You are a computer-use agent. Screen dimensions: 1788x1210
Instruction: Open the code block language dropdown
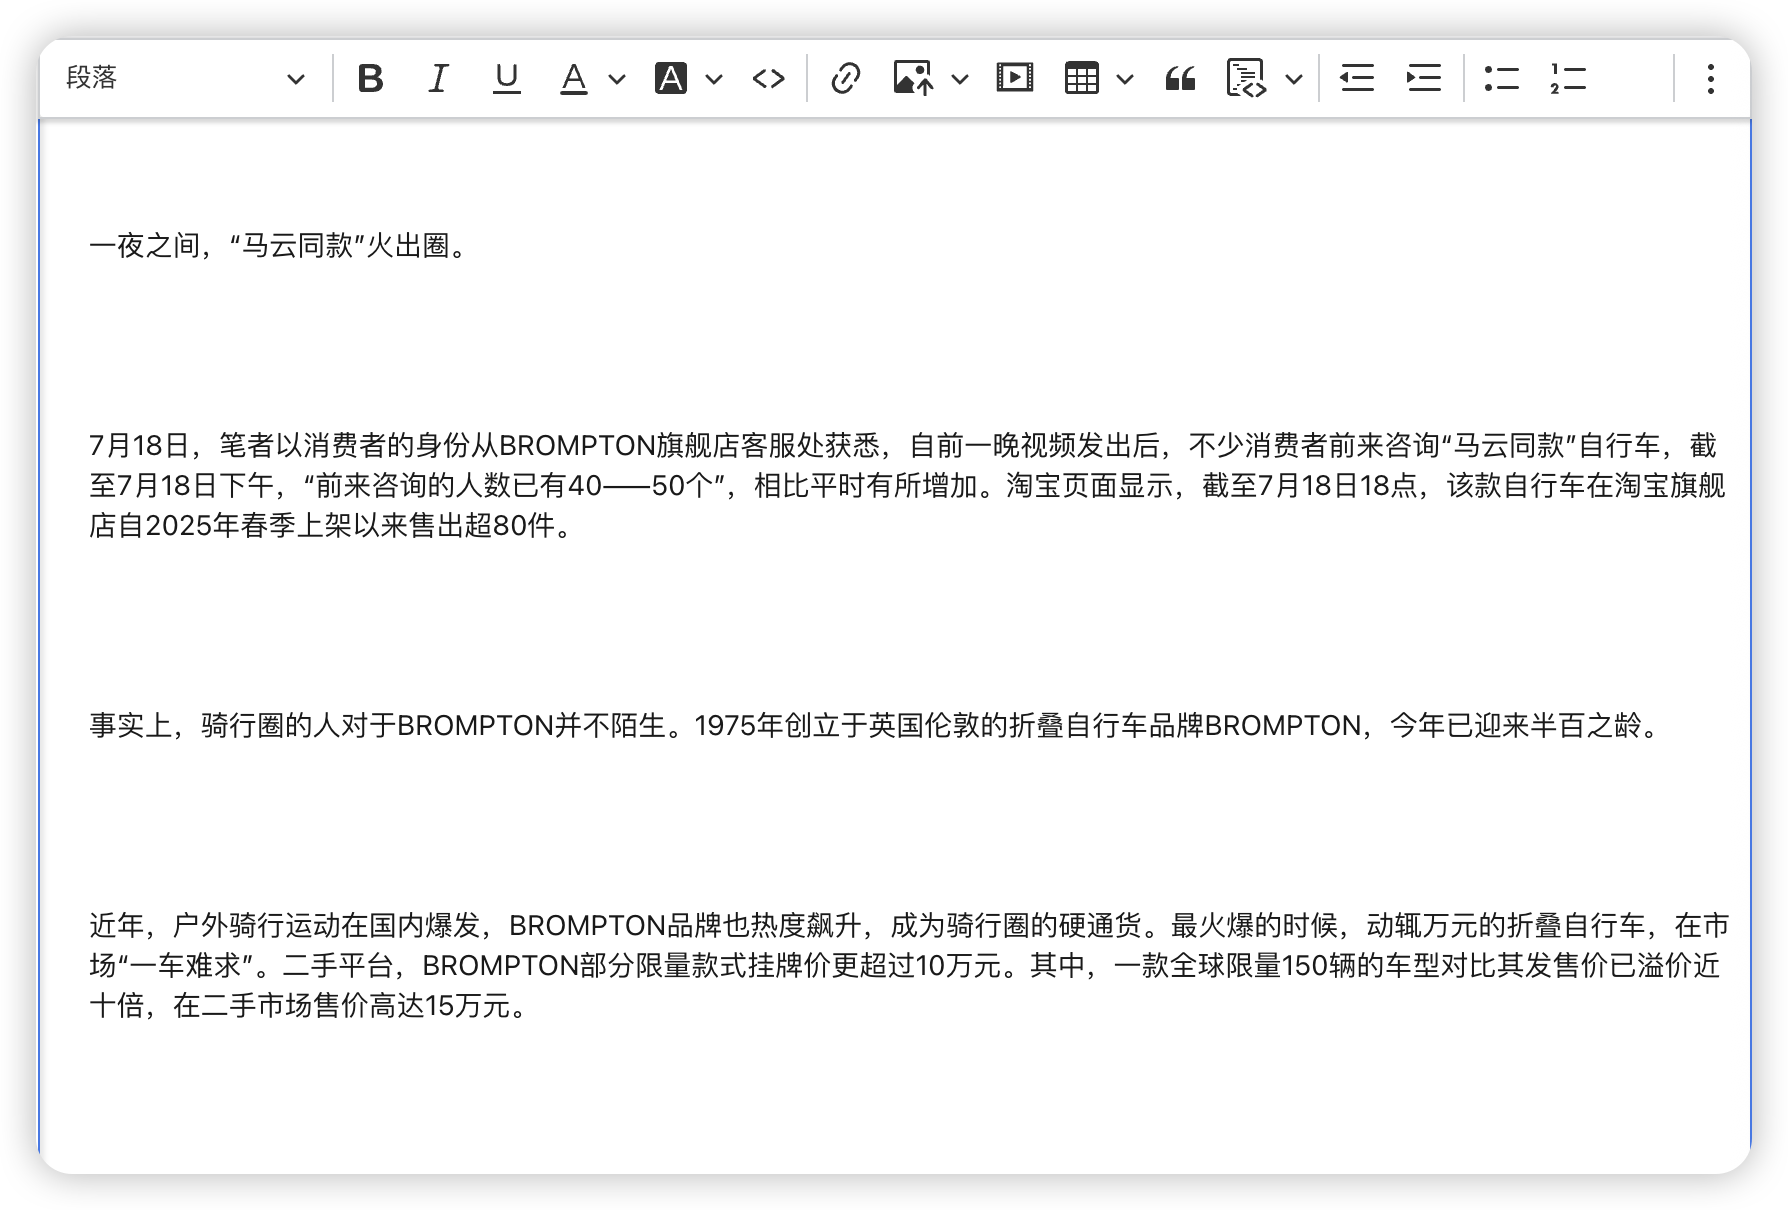coord(1294,79)
